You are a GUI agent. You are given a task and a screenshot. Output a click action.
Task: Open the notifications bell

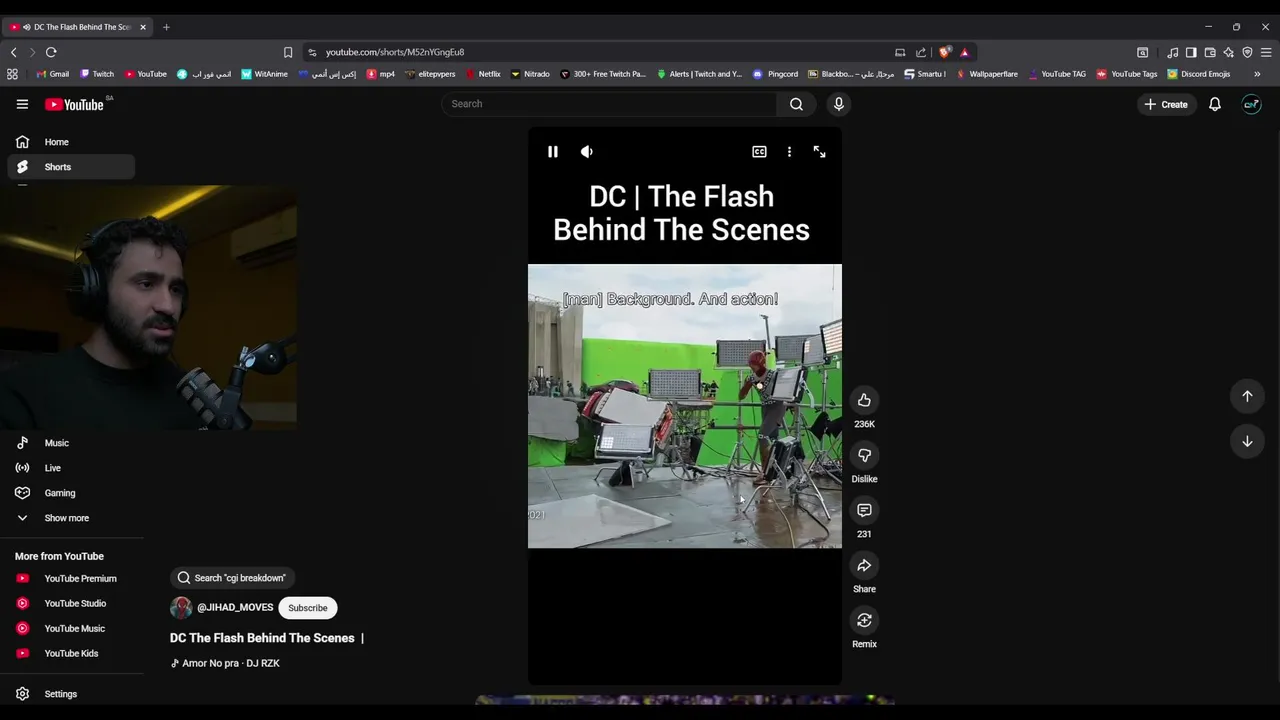click(x=1215, y=104)
